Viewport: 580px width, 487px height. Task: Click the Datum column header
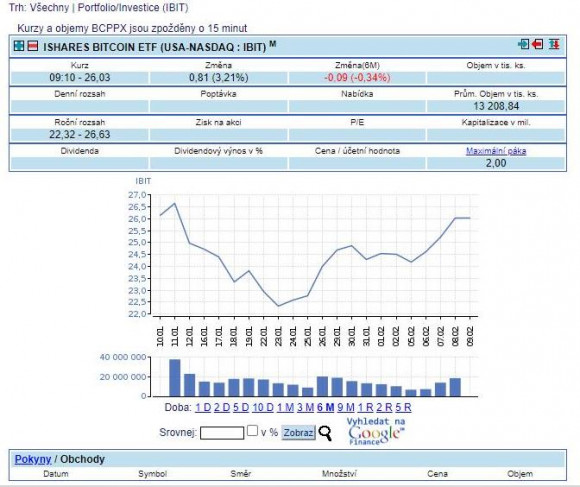coord(56,474)
